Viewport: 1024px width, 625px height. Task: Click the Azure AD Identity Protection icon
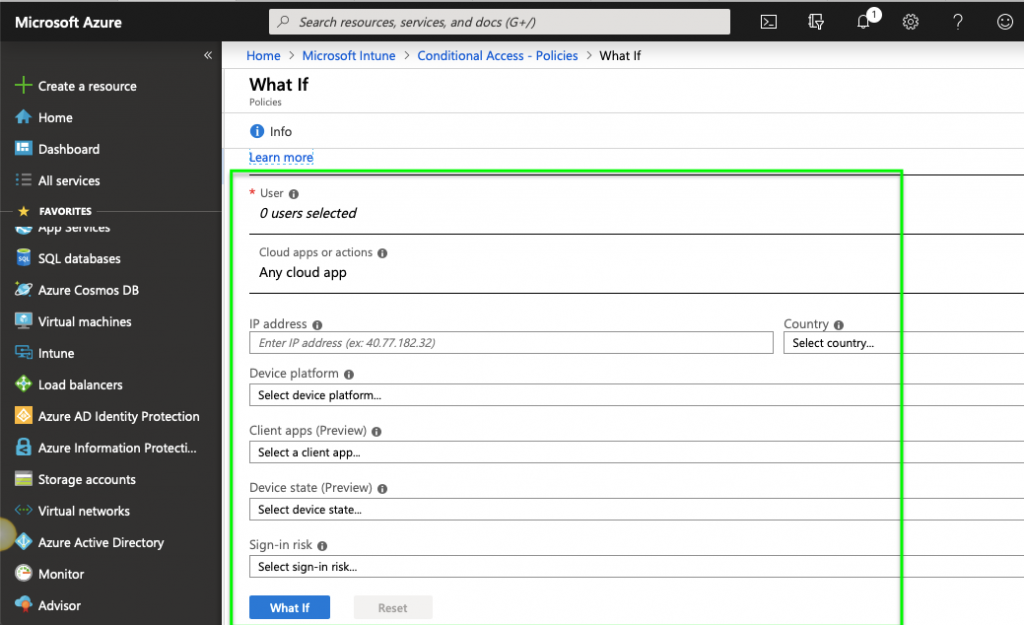pyautogui.click(x=24, y=415)
